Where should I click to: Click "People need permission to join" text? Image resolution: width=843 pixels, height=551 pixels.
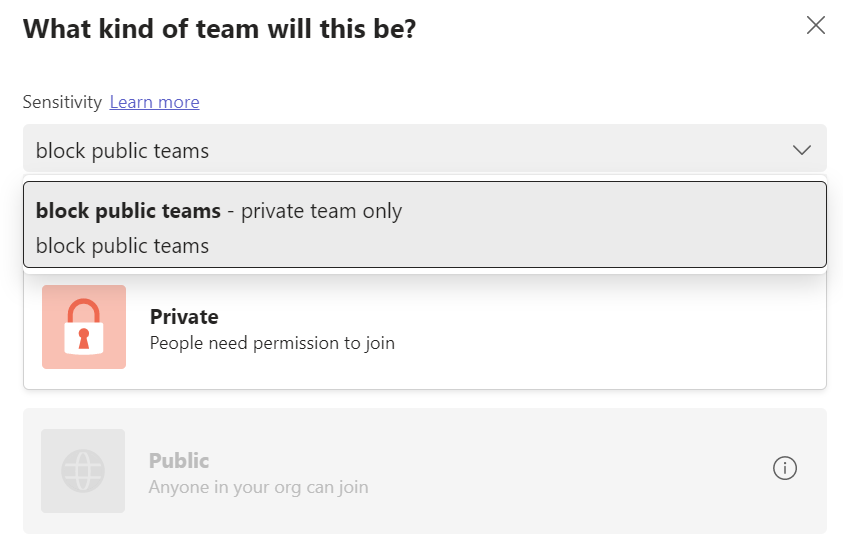pyautogui.click(x=272, y=343)
